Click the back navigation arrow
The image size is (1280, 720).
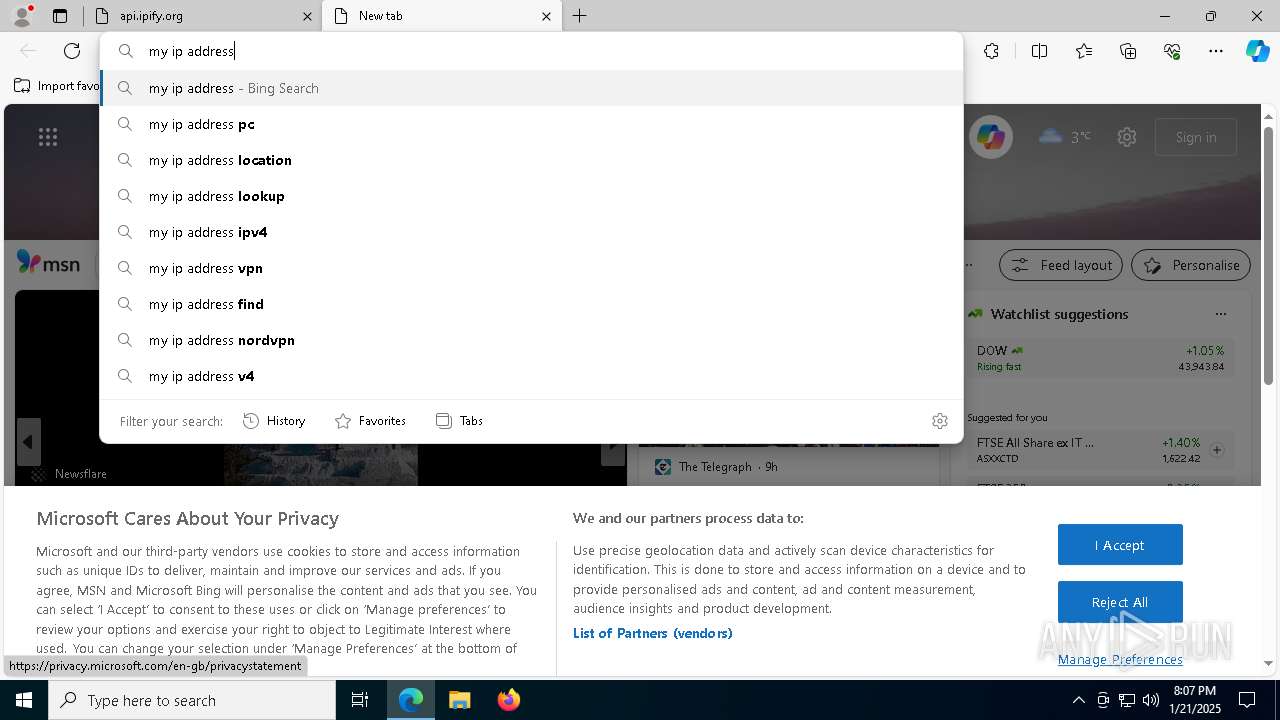28,51
